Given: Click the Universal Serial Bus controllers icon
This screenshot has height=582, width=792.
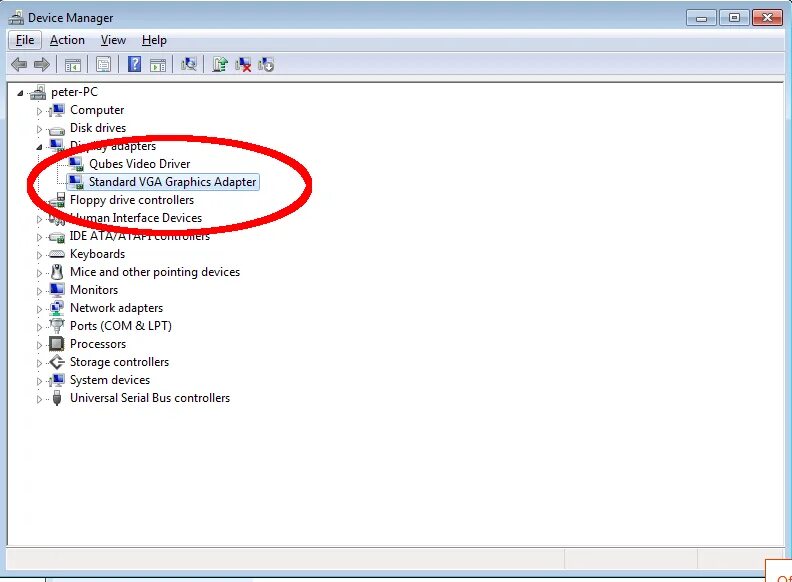Looking at the screenshot, I should pyautogui.click(x=57, y=398).
